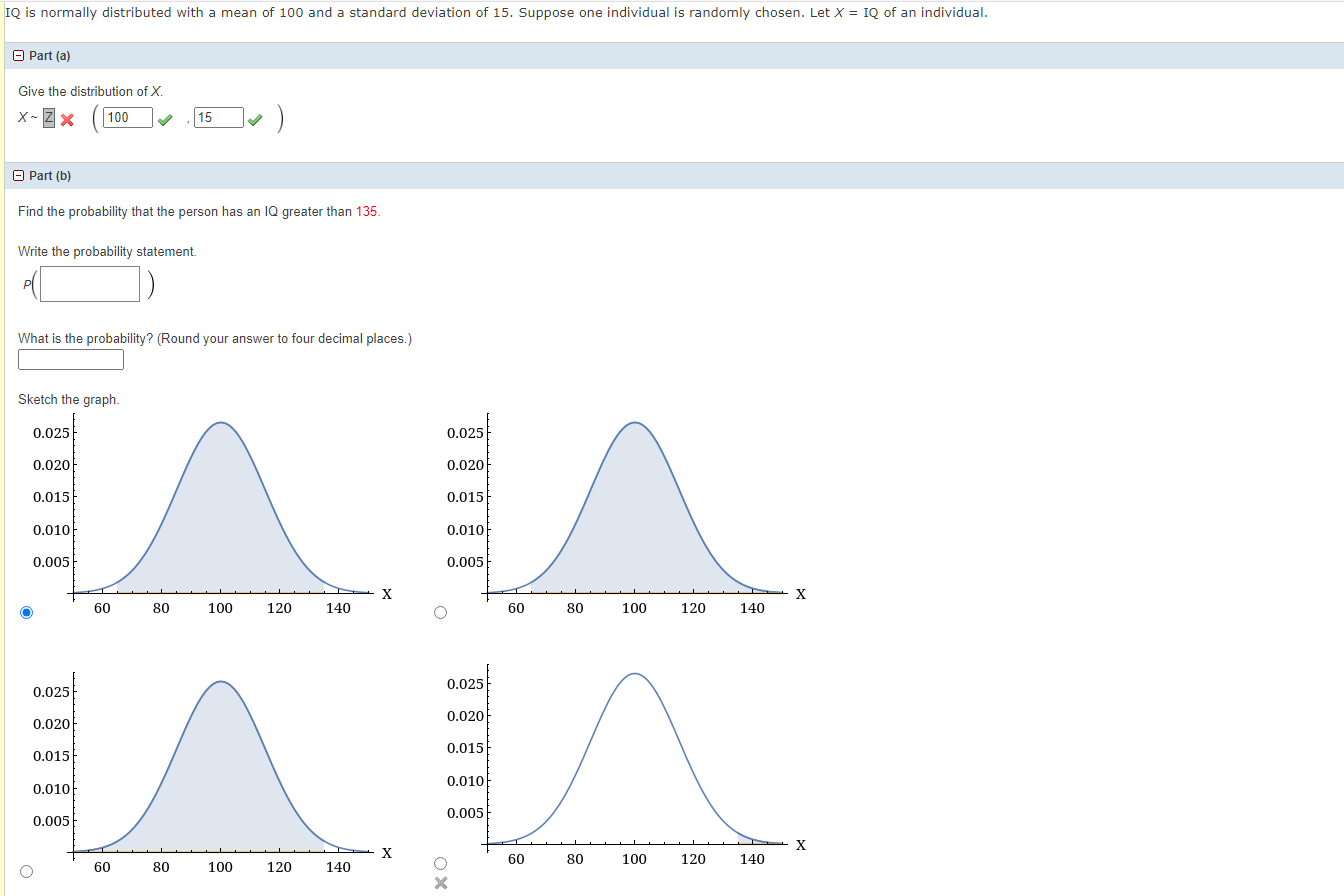Image resolution: width=1344 pixels, height=896 pixels.
Task: Click the tilde distribution expression after X
Action: coord(33,117)
